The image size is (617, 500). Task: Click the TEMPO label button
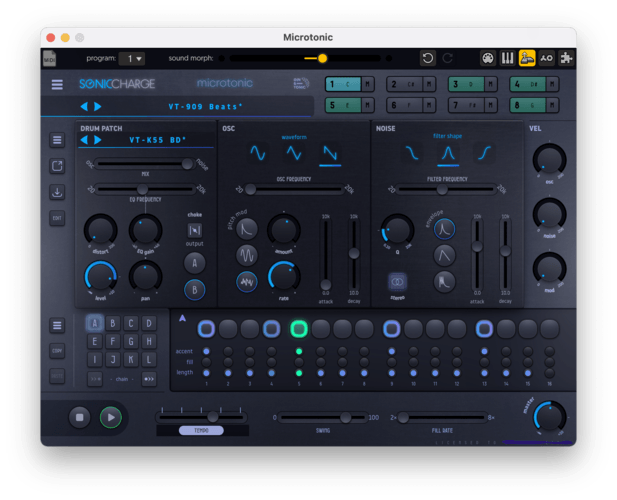(x=201, y=431)
